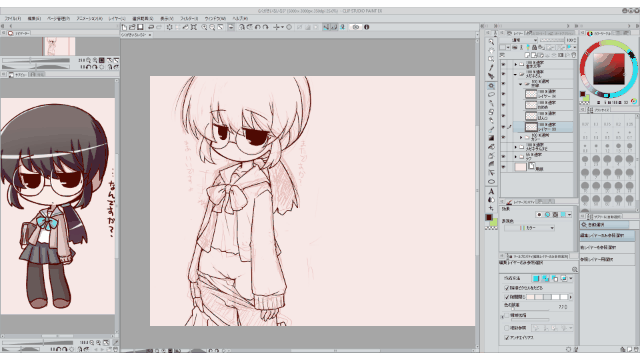Click the 色の誤差 (color margin) slider

coord(529,309)
